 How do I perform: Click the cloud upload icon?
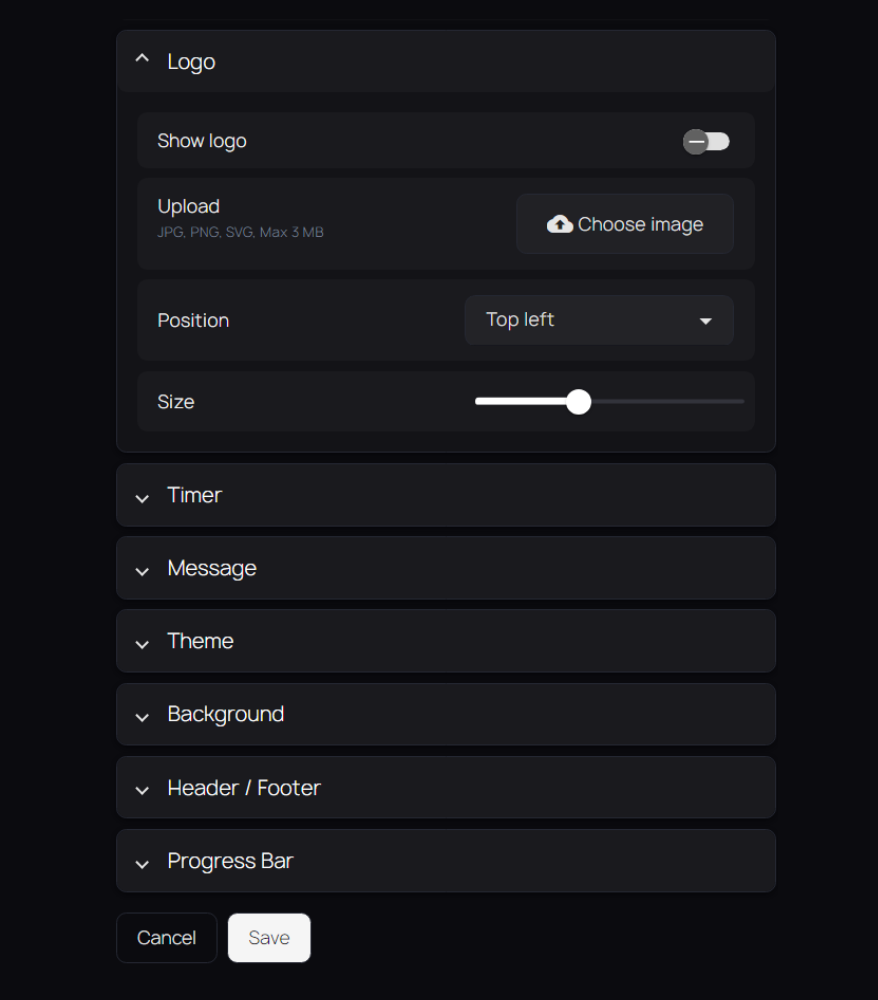(x=560, y=224)
